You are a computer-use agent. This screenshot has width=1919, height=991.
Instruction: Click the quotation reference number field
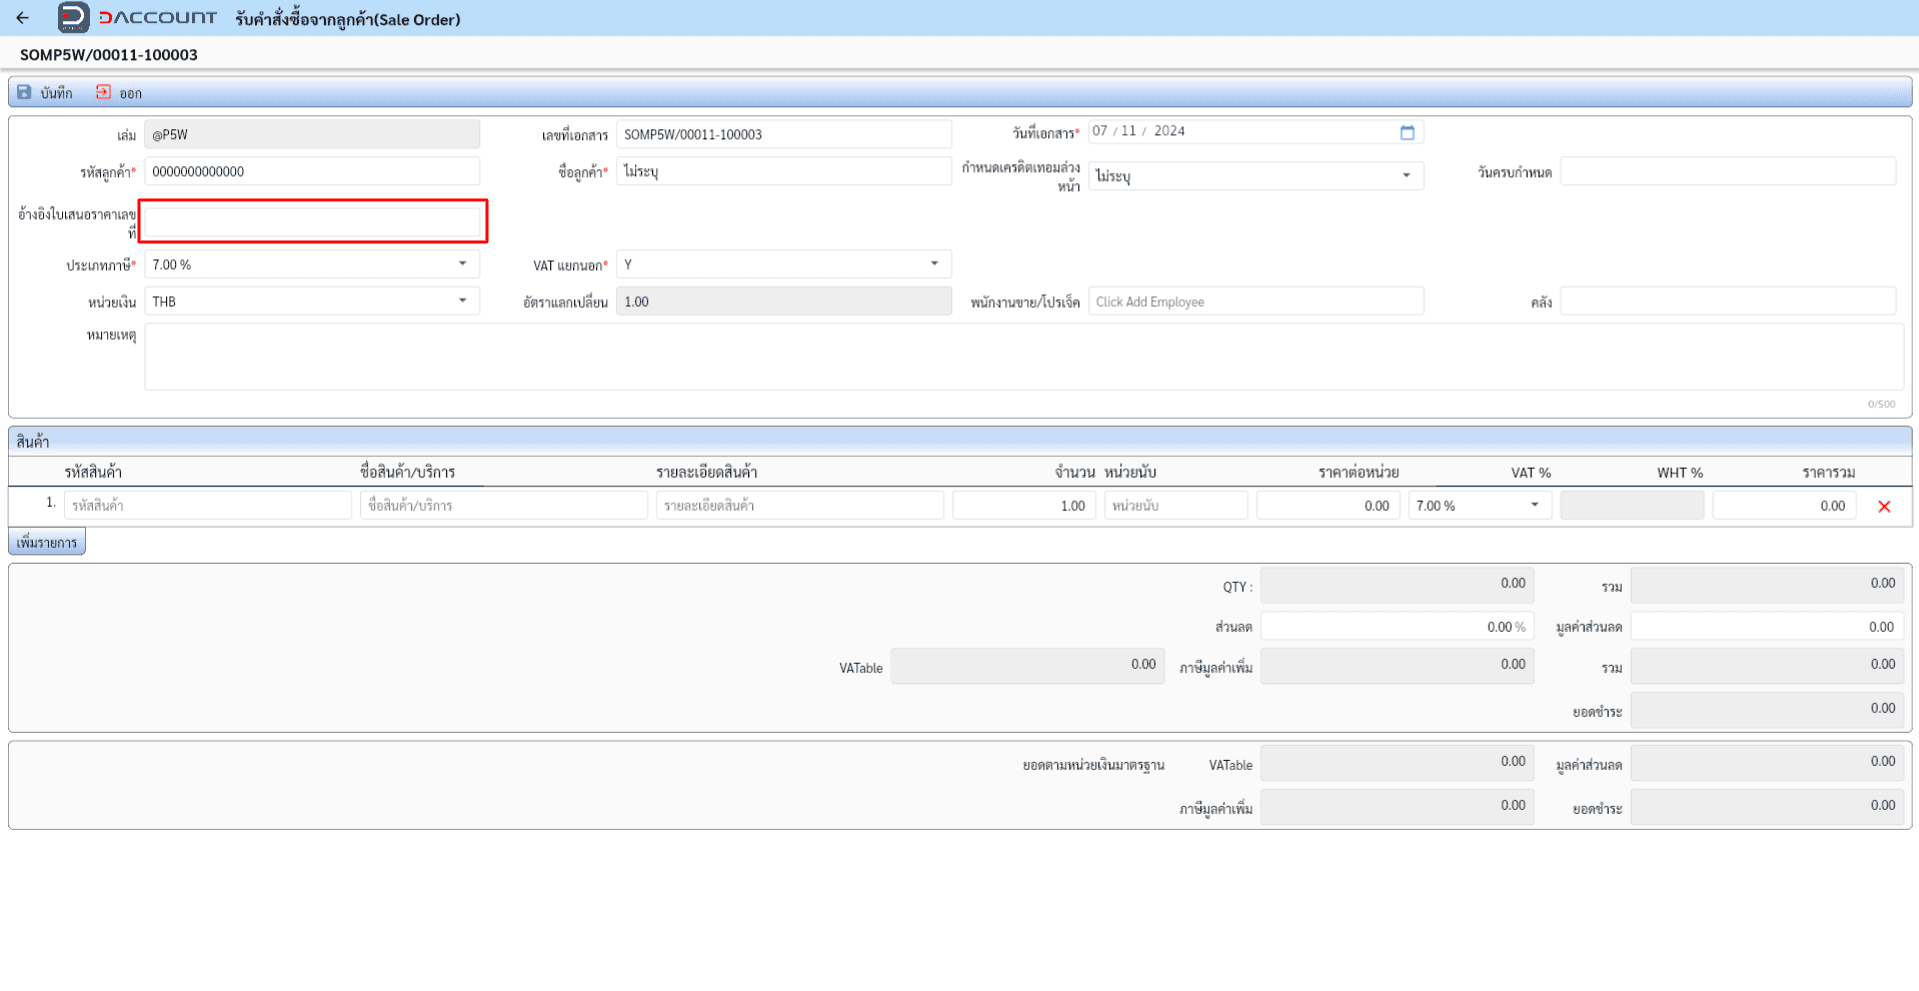(x=313, y=221)
